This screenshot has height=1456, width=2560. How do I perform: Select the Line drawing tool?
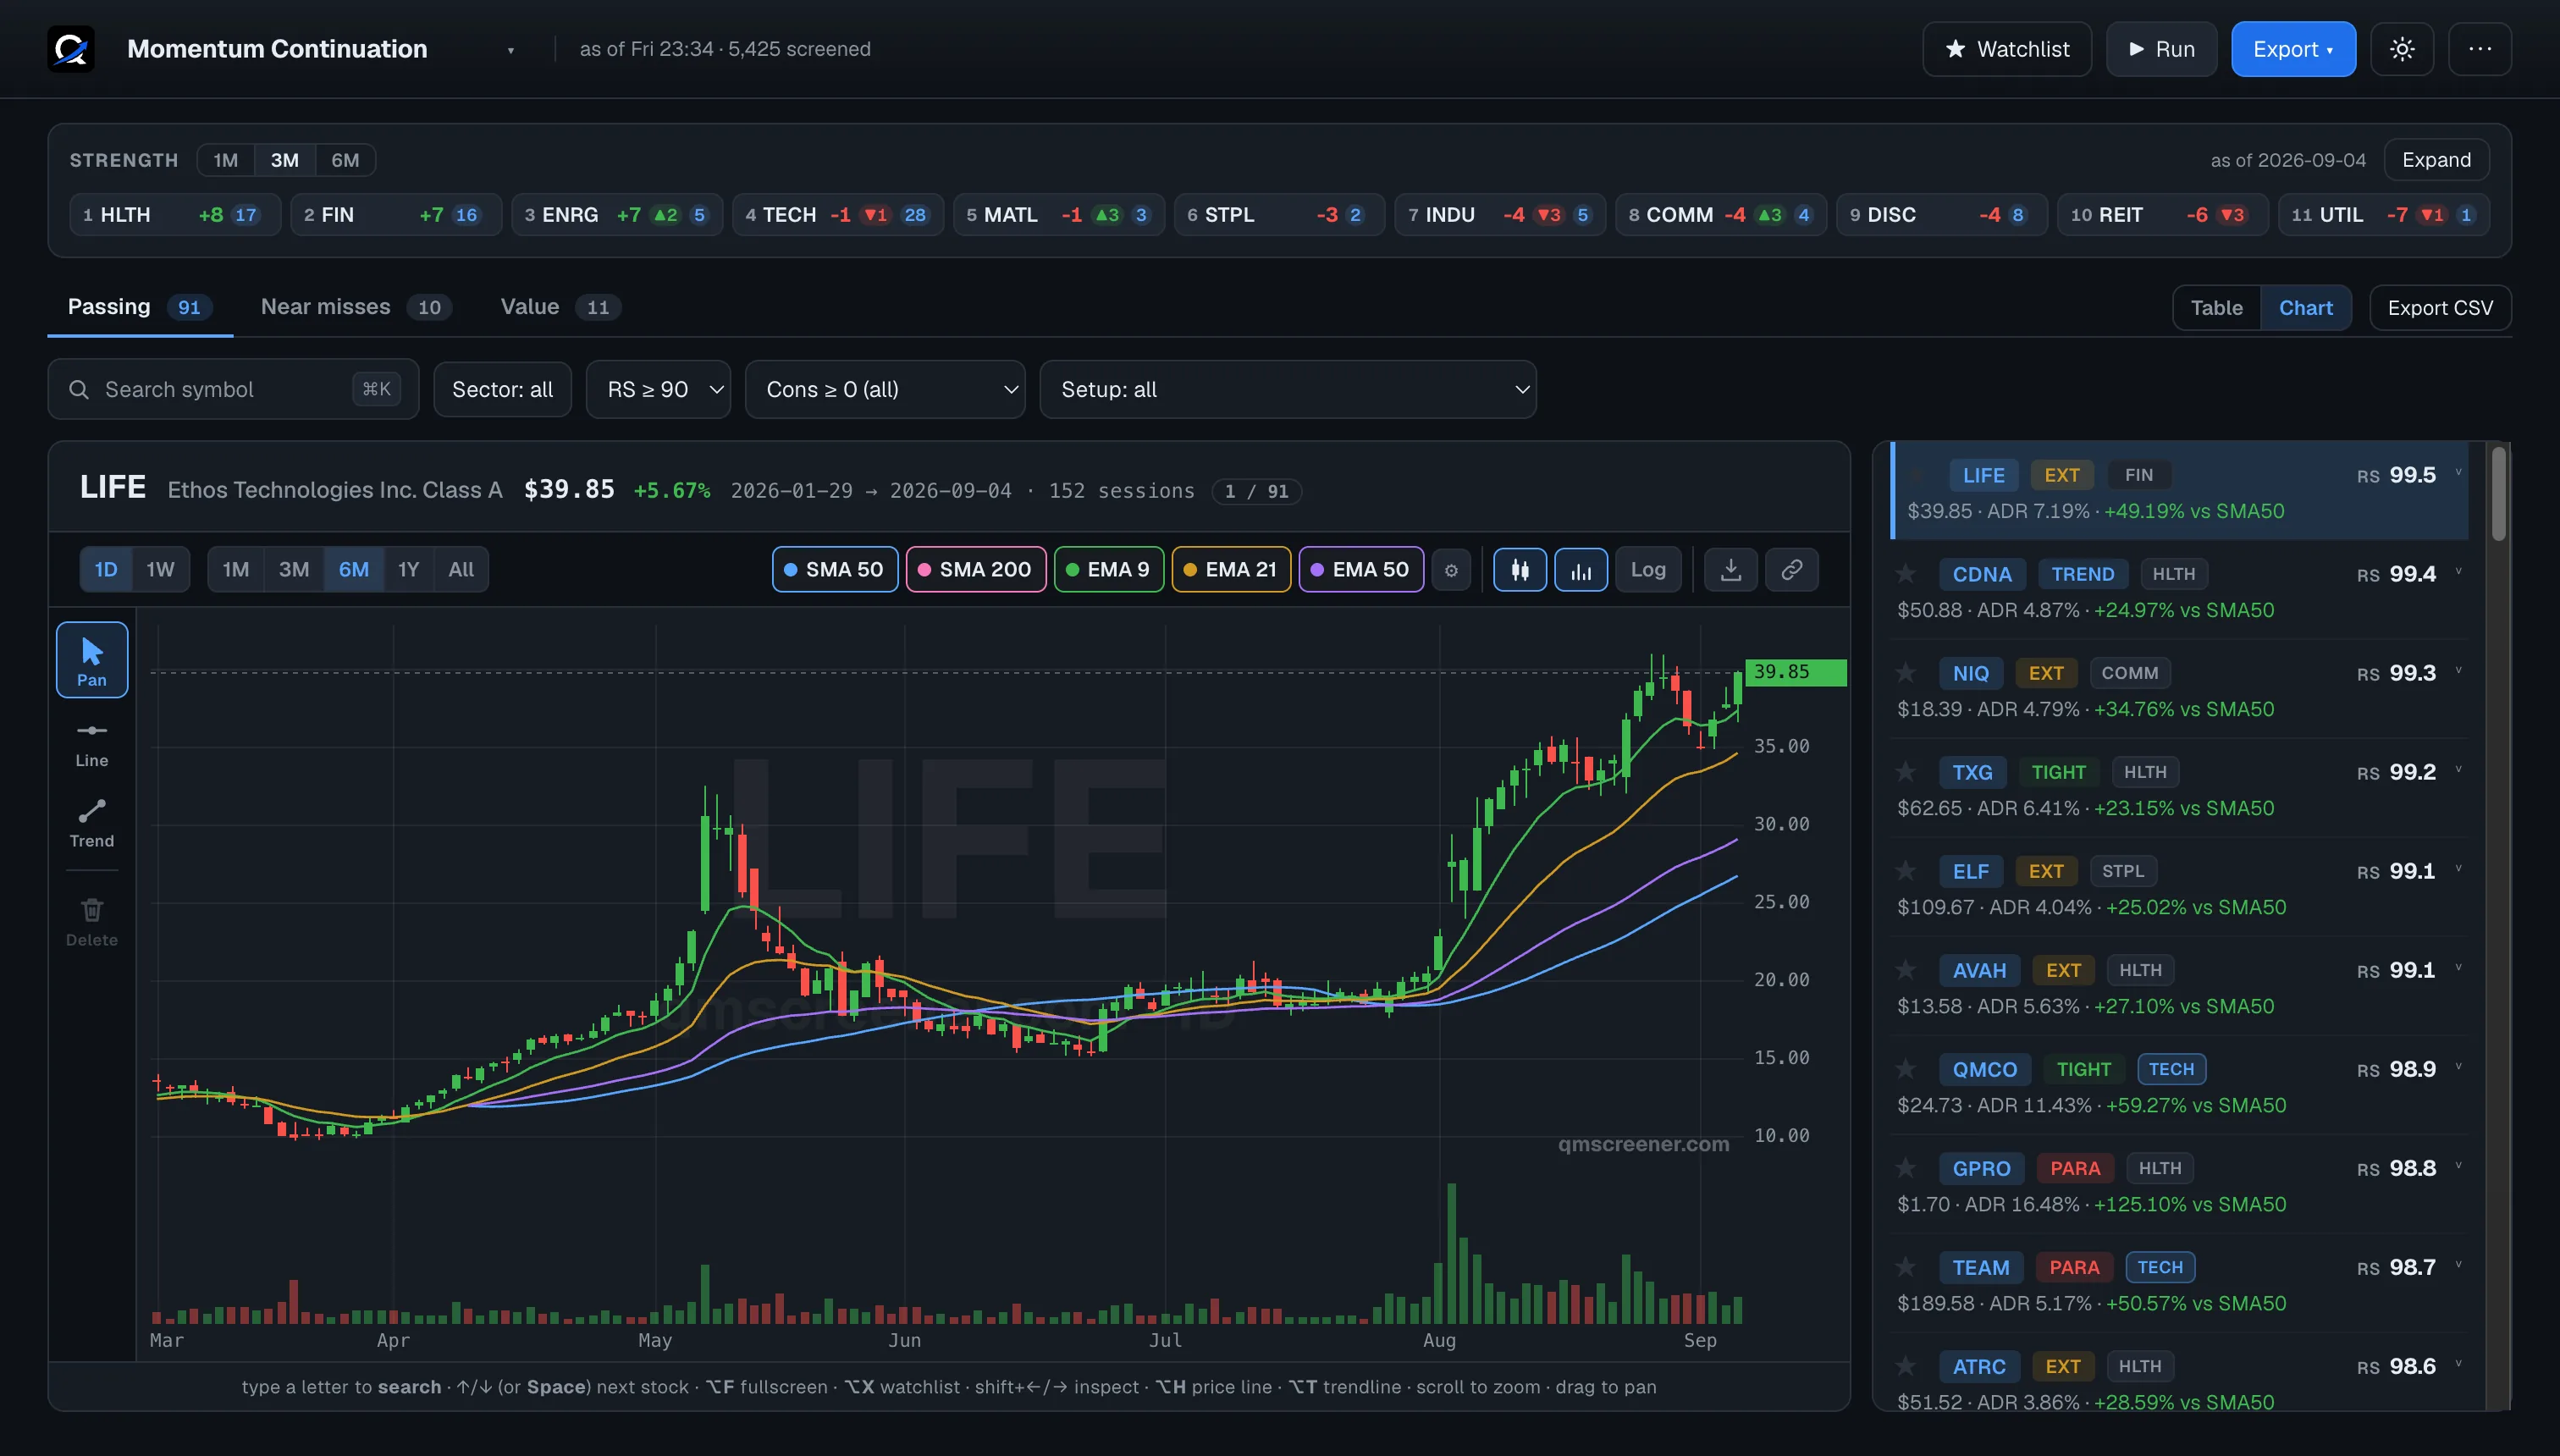[92, 744]
